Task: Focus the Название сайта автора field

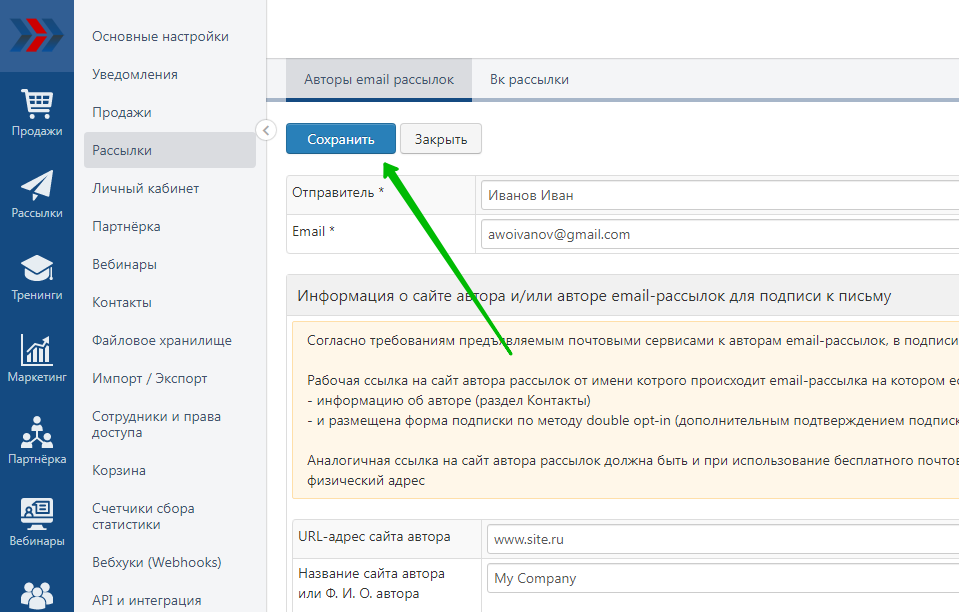Action: [x=723, y=578]
